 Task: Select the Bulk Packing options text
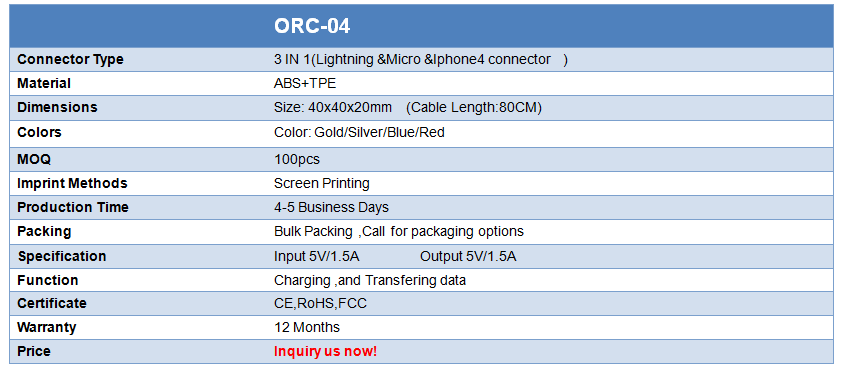coord(398,232)
